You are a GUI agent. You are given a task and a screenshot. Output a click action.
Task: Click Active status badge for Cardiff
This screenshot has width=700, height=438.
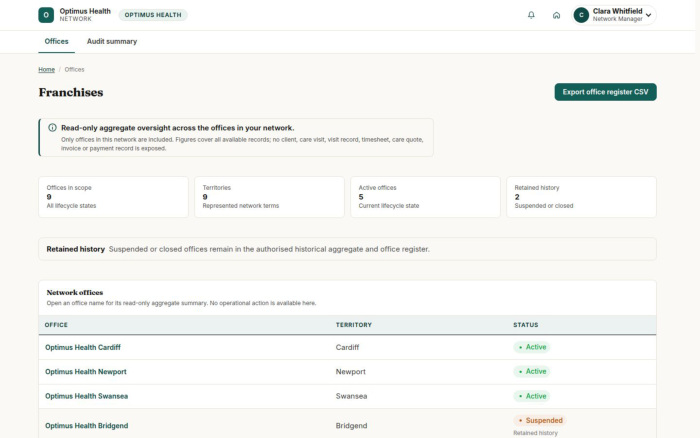531,347
